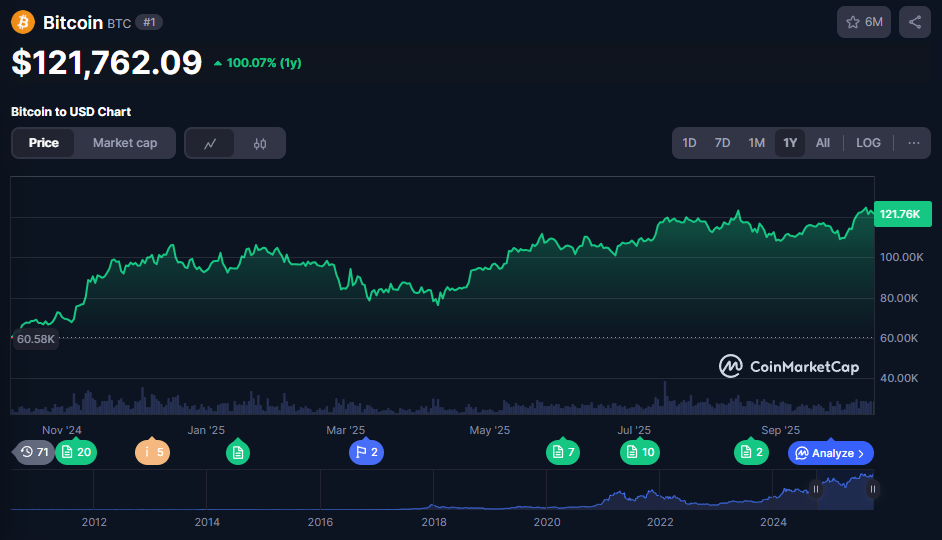Open the green news marker showing 2 near Sep '25
This screenshot has width=942, height=540.
click(x=752, y=452)
